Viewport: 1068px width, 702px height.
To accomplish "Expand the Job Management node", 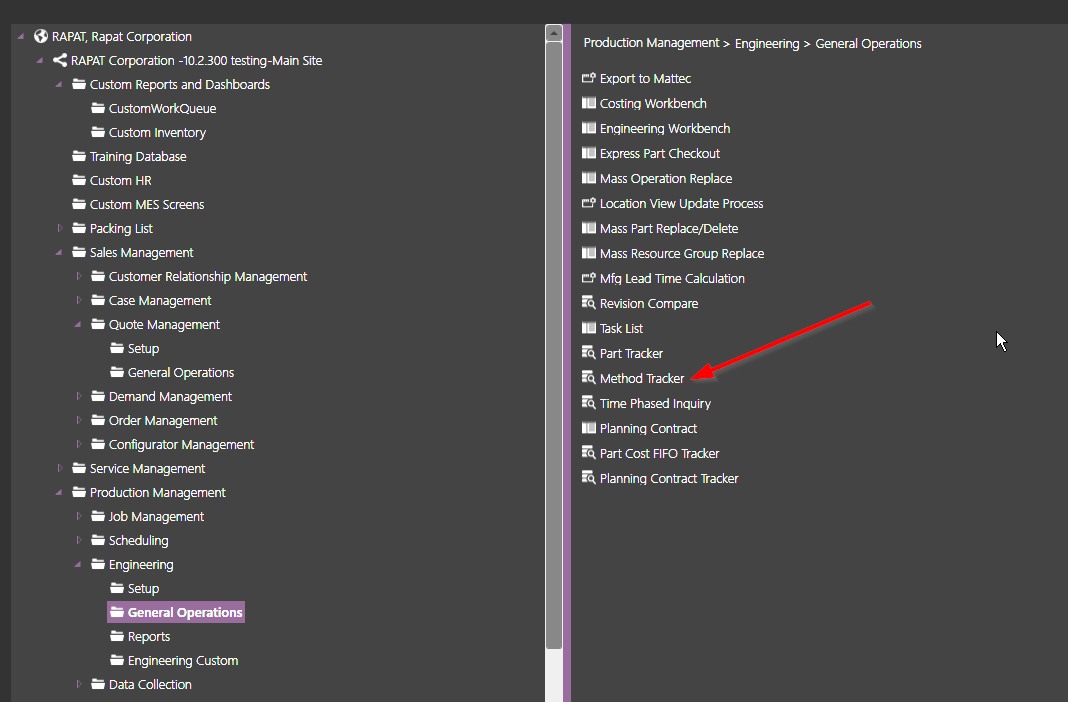I will click(78, 516).
